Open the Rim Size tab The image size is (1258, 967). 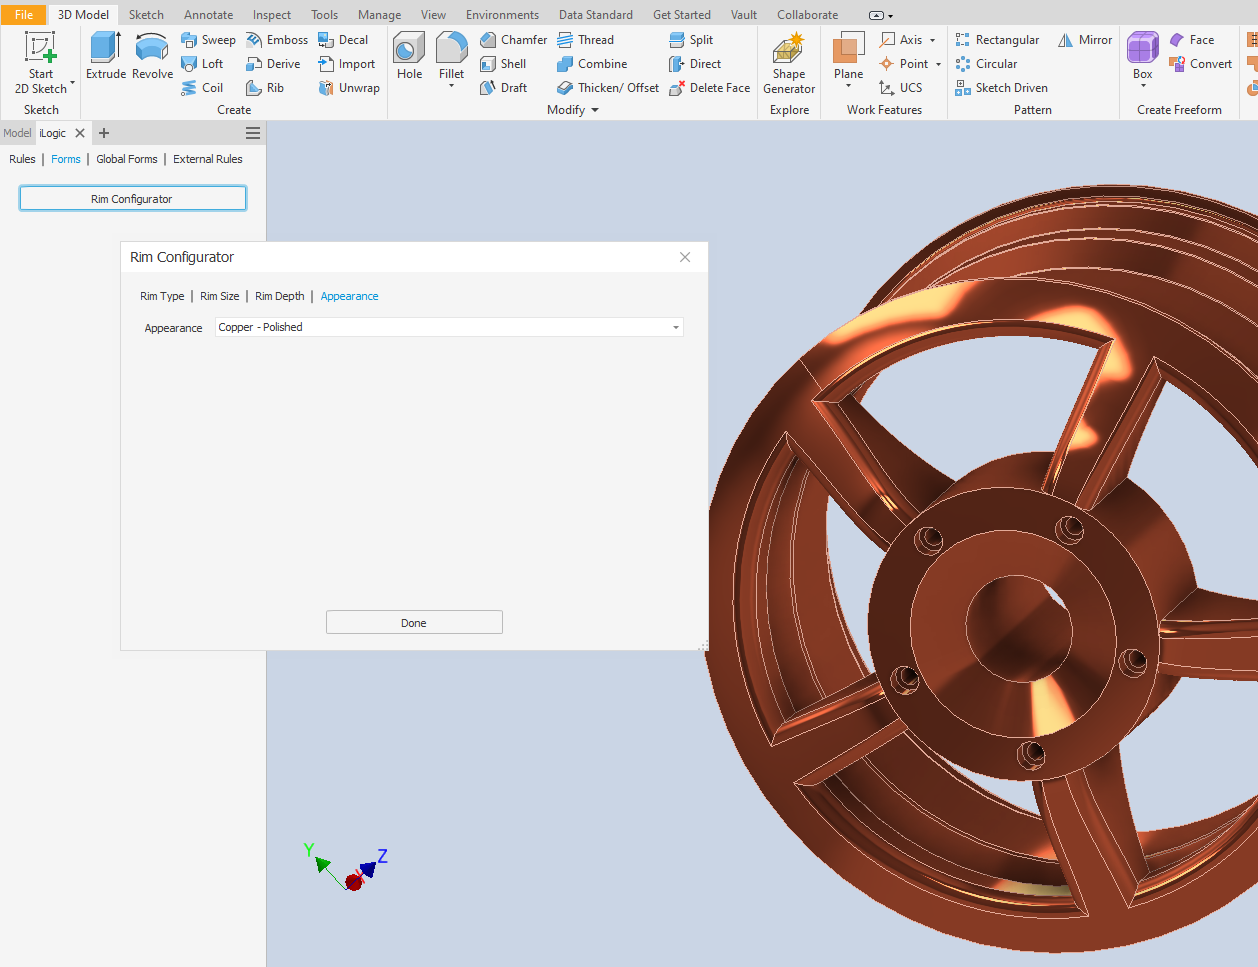click(219, 296)
